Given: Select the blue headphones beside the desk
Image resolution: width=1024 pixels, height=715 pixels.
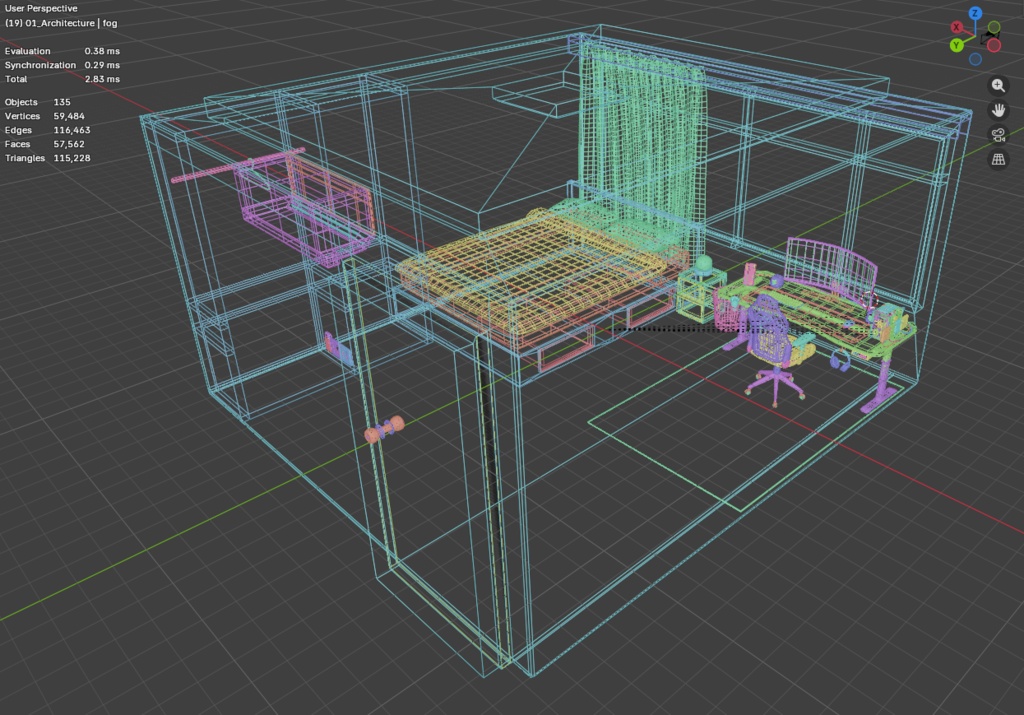Looking at the screenshot, I should click(x=840, y=360).
